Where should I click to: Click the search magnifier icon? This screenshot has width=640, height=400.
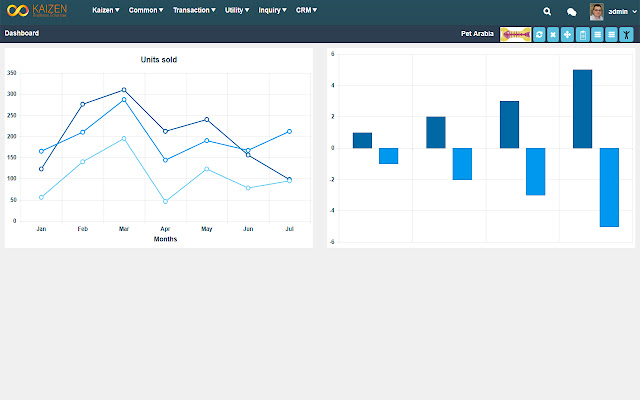click(x=547, y=11)
